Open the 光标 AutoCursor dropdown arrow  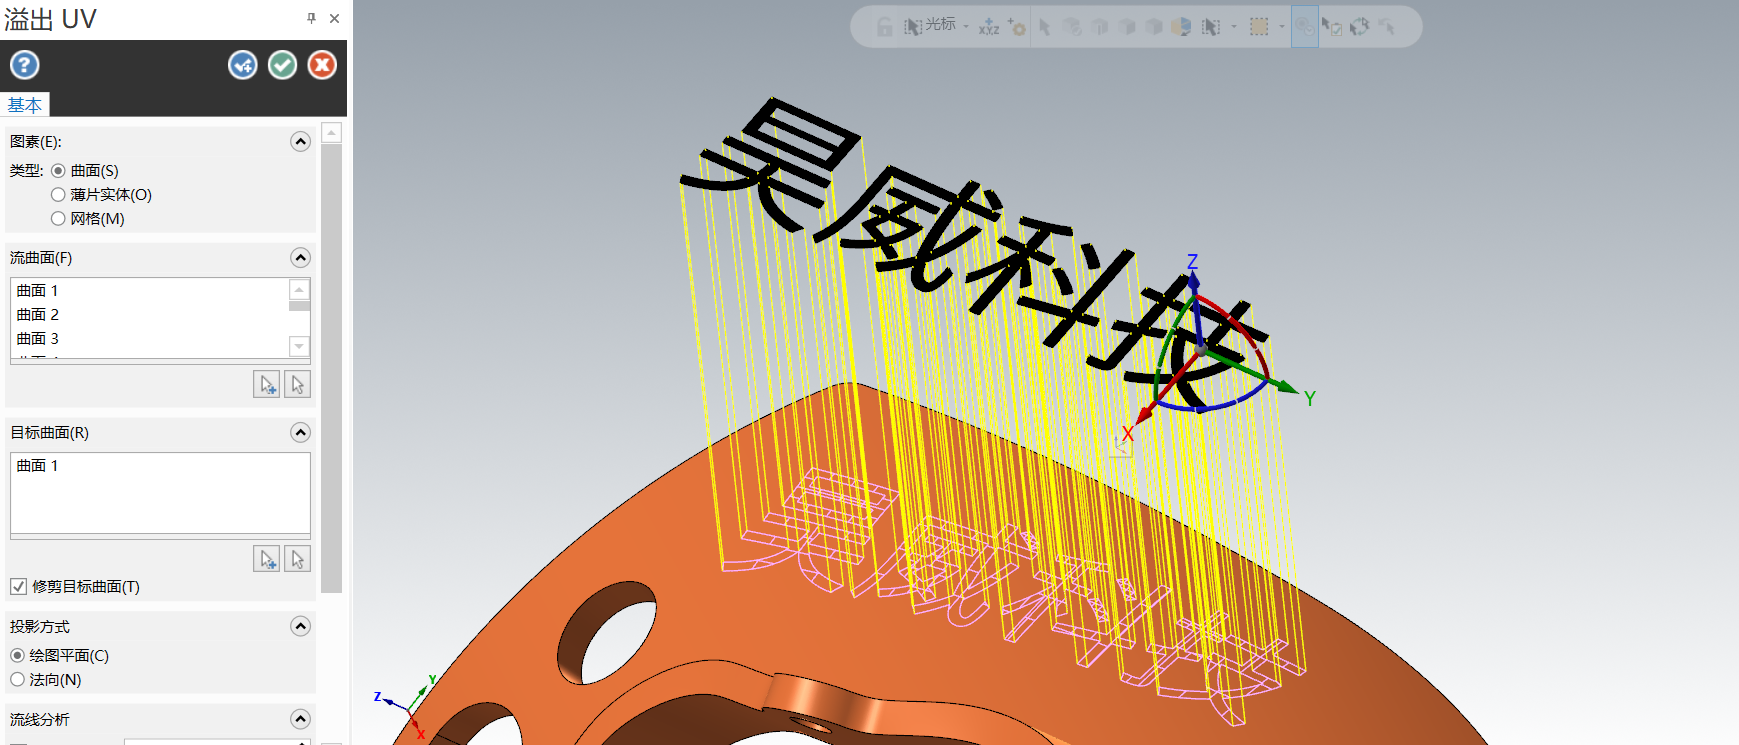(966, 27)
